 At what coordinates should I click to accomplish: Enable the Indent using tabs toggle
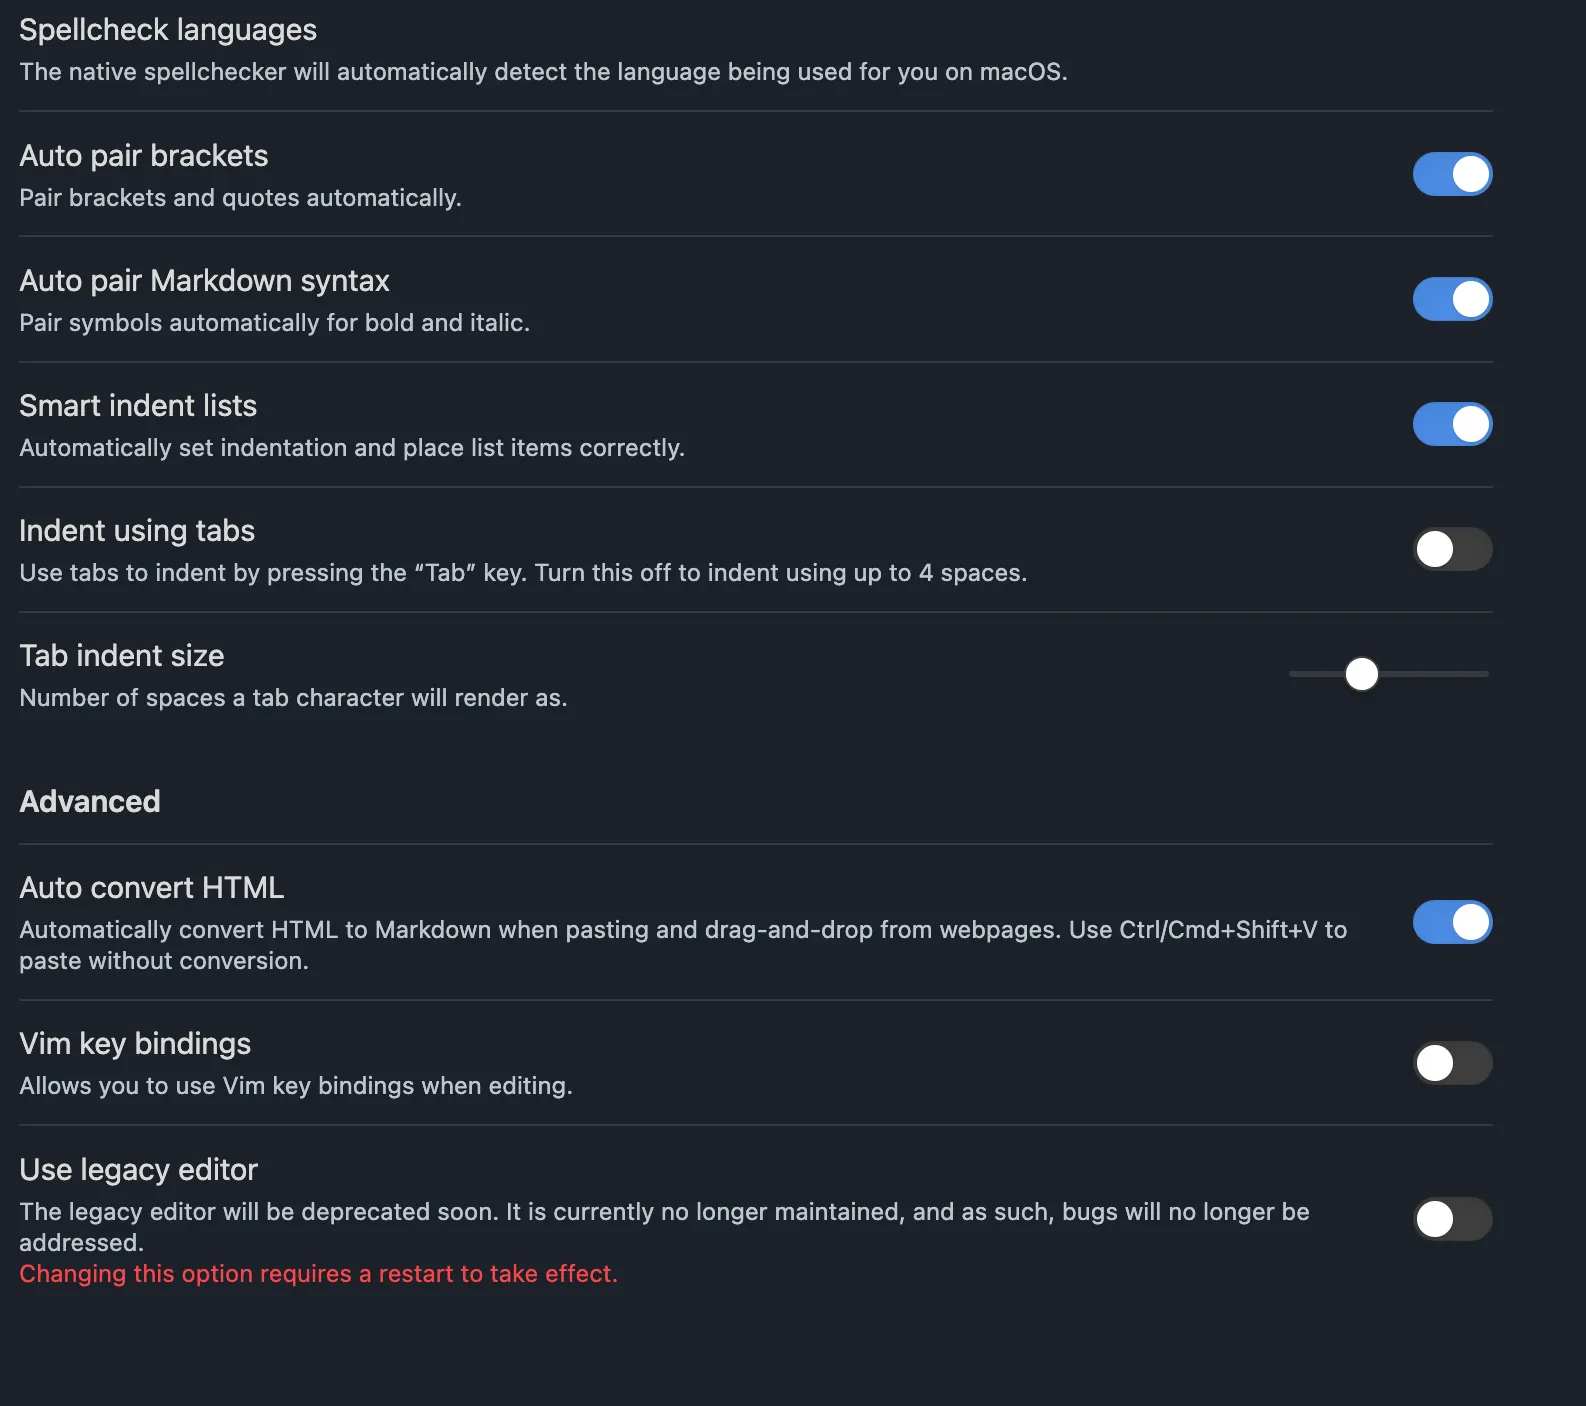(1452, 549)
